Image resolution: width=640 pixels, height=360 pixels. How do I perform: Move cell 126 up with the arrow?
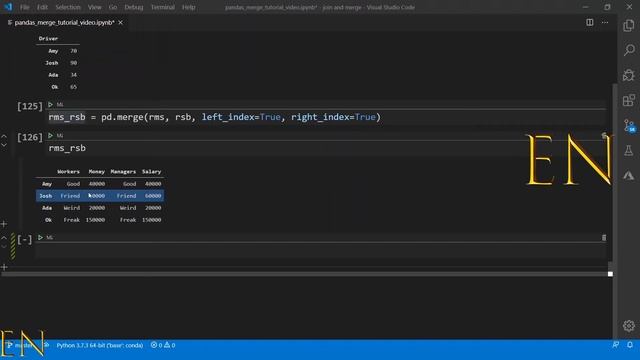coord(4,136)
